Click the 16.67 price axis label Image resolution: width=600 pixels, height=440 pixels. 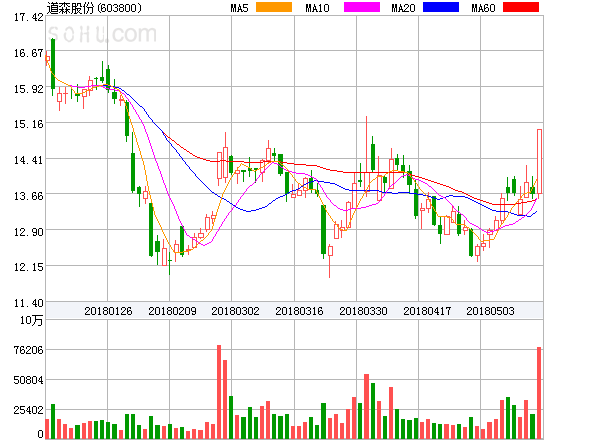coord(29,53)
